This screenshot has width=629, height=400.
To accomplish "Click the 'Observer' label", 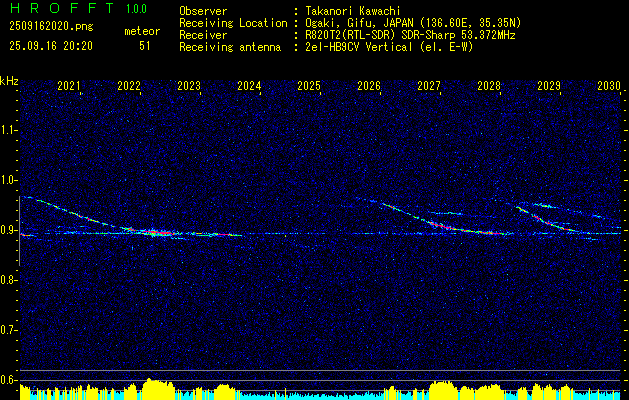I will pyautogui.click(x=203, y=11).
